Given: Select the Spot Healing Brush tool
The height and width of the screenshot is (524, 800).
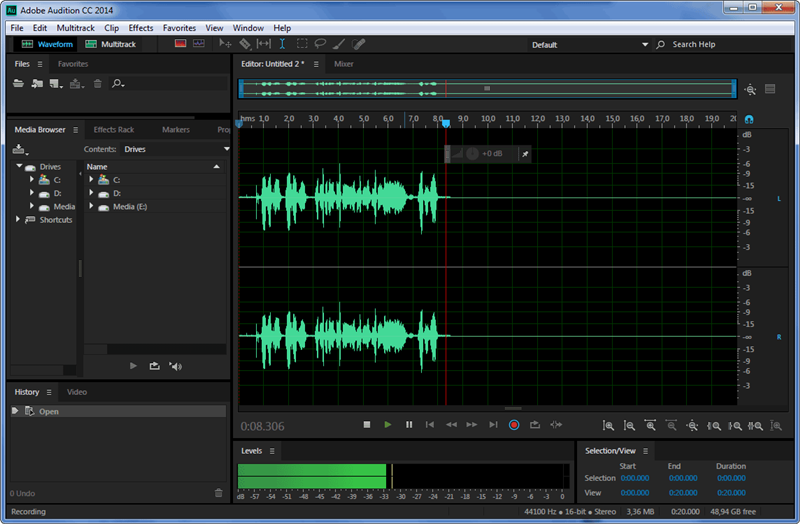Looking at the screenshot, I should tap(359, 44).
